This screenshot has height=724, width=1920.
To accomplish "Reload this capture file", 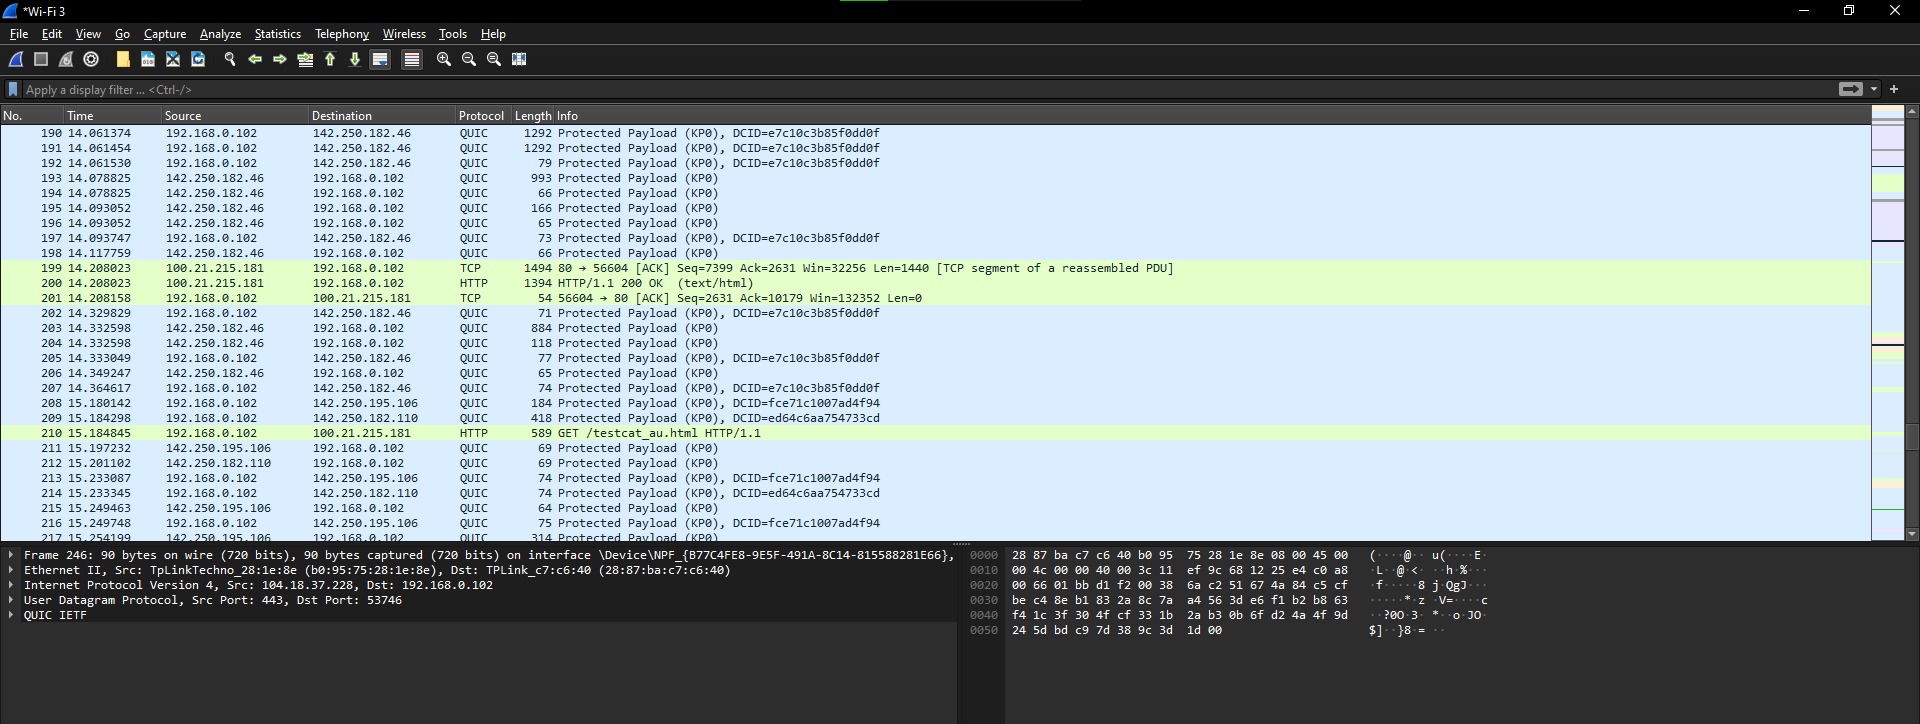I will 198,60.
